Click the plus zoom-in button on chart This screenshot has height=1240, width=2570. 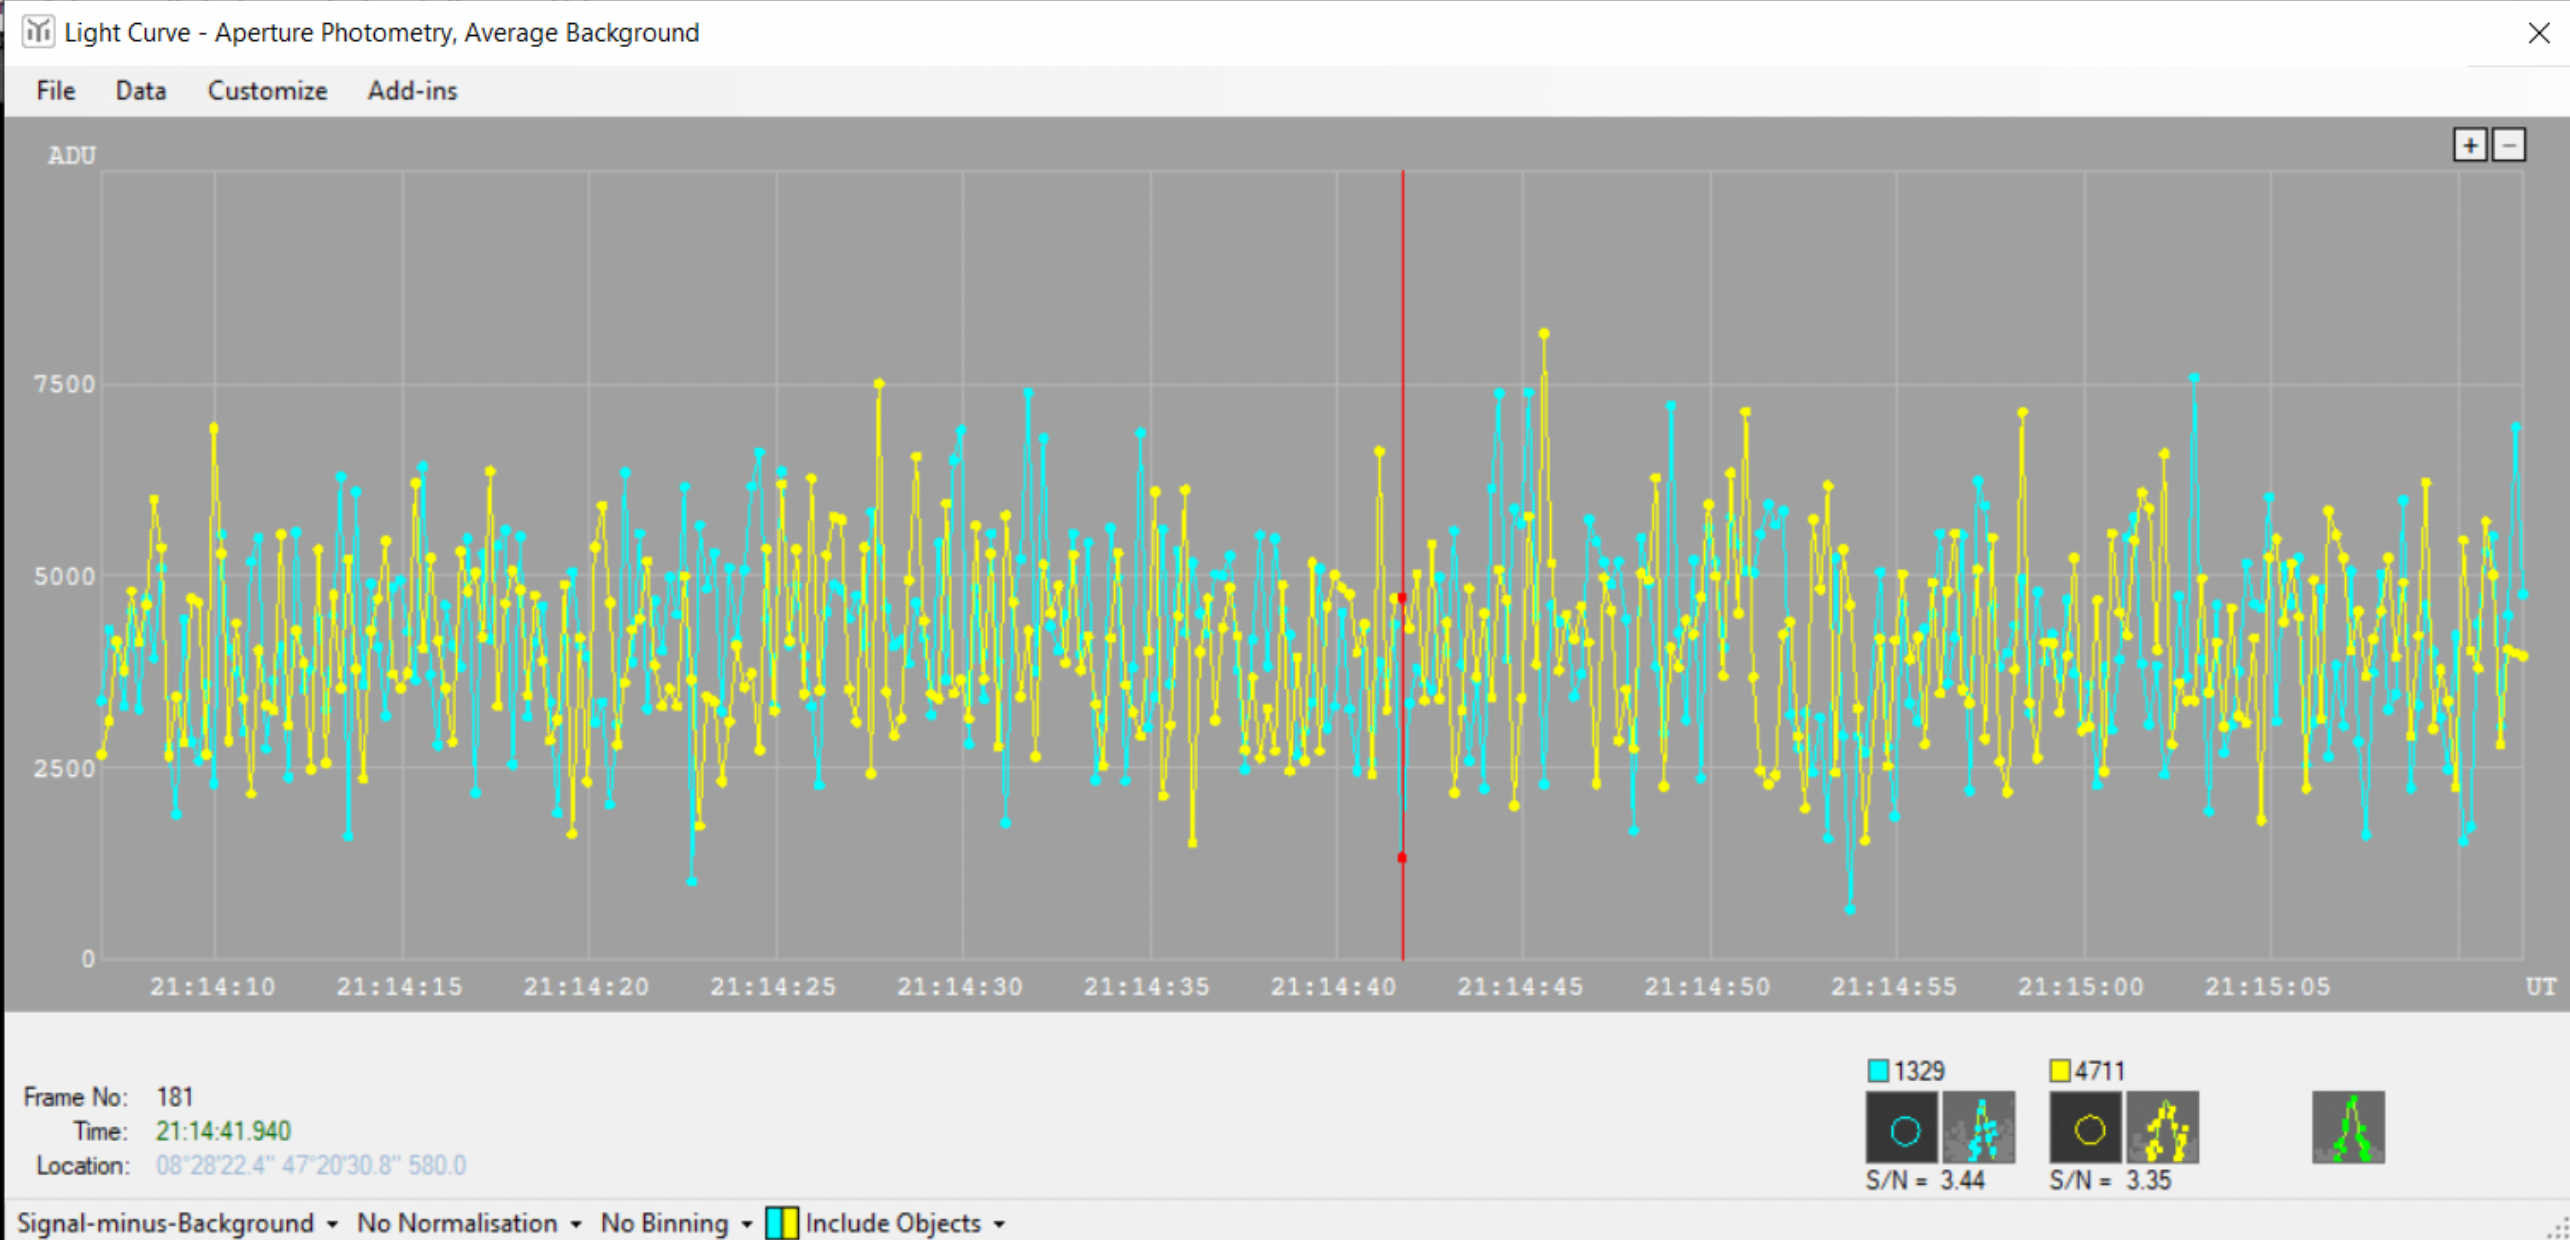[x=2470, y=145]
